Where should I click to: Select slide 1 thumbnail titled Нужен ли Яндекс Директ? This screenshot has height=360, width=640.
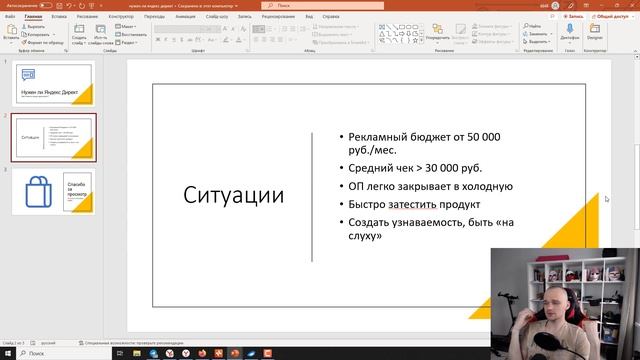click(53, 84)
